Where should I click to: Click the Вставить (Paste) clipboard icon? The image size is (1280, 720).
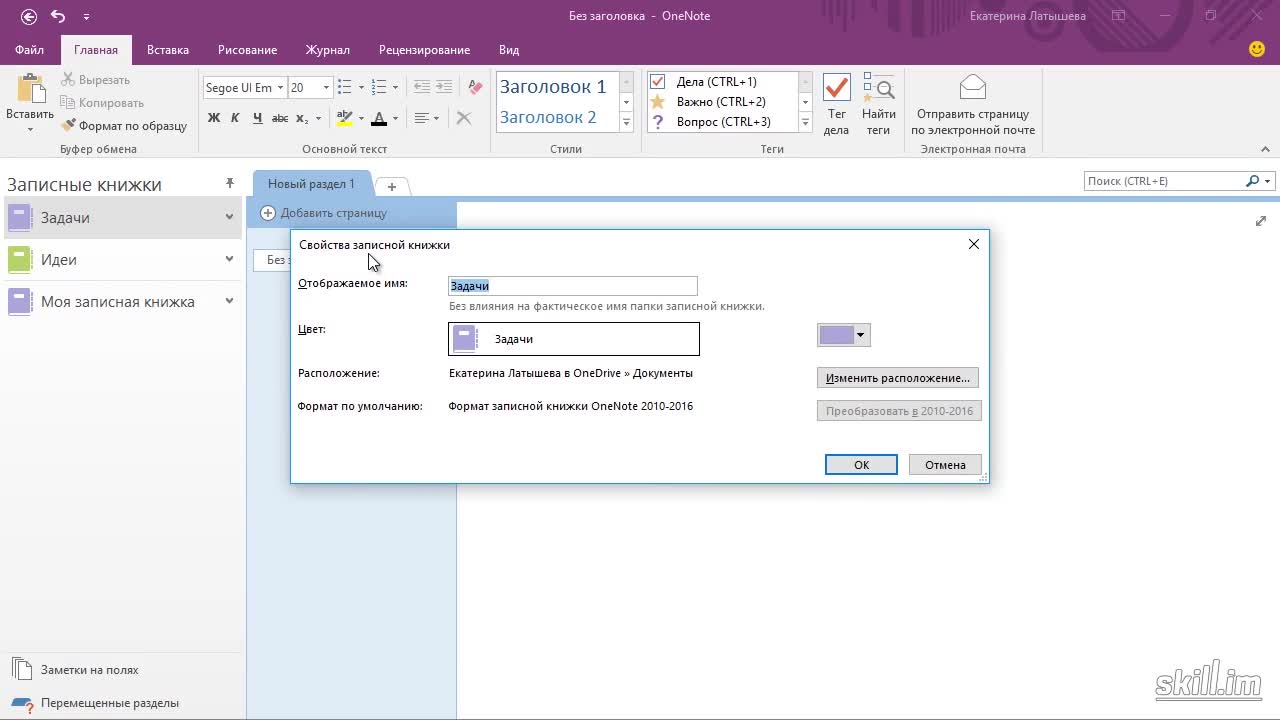click(30, 88)
